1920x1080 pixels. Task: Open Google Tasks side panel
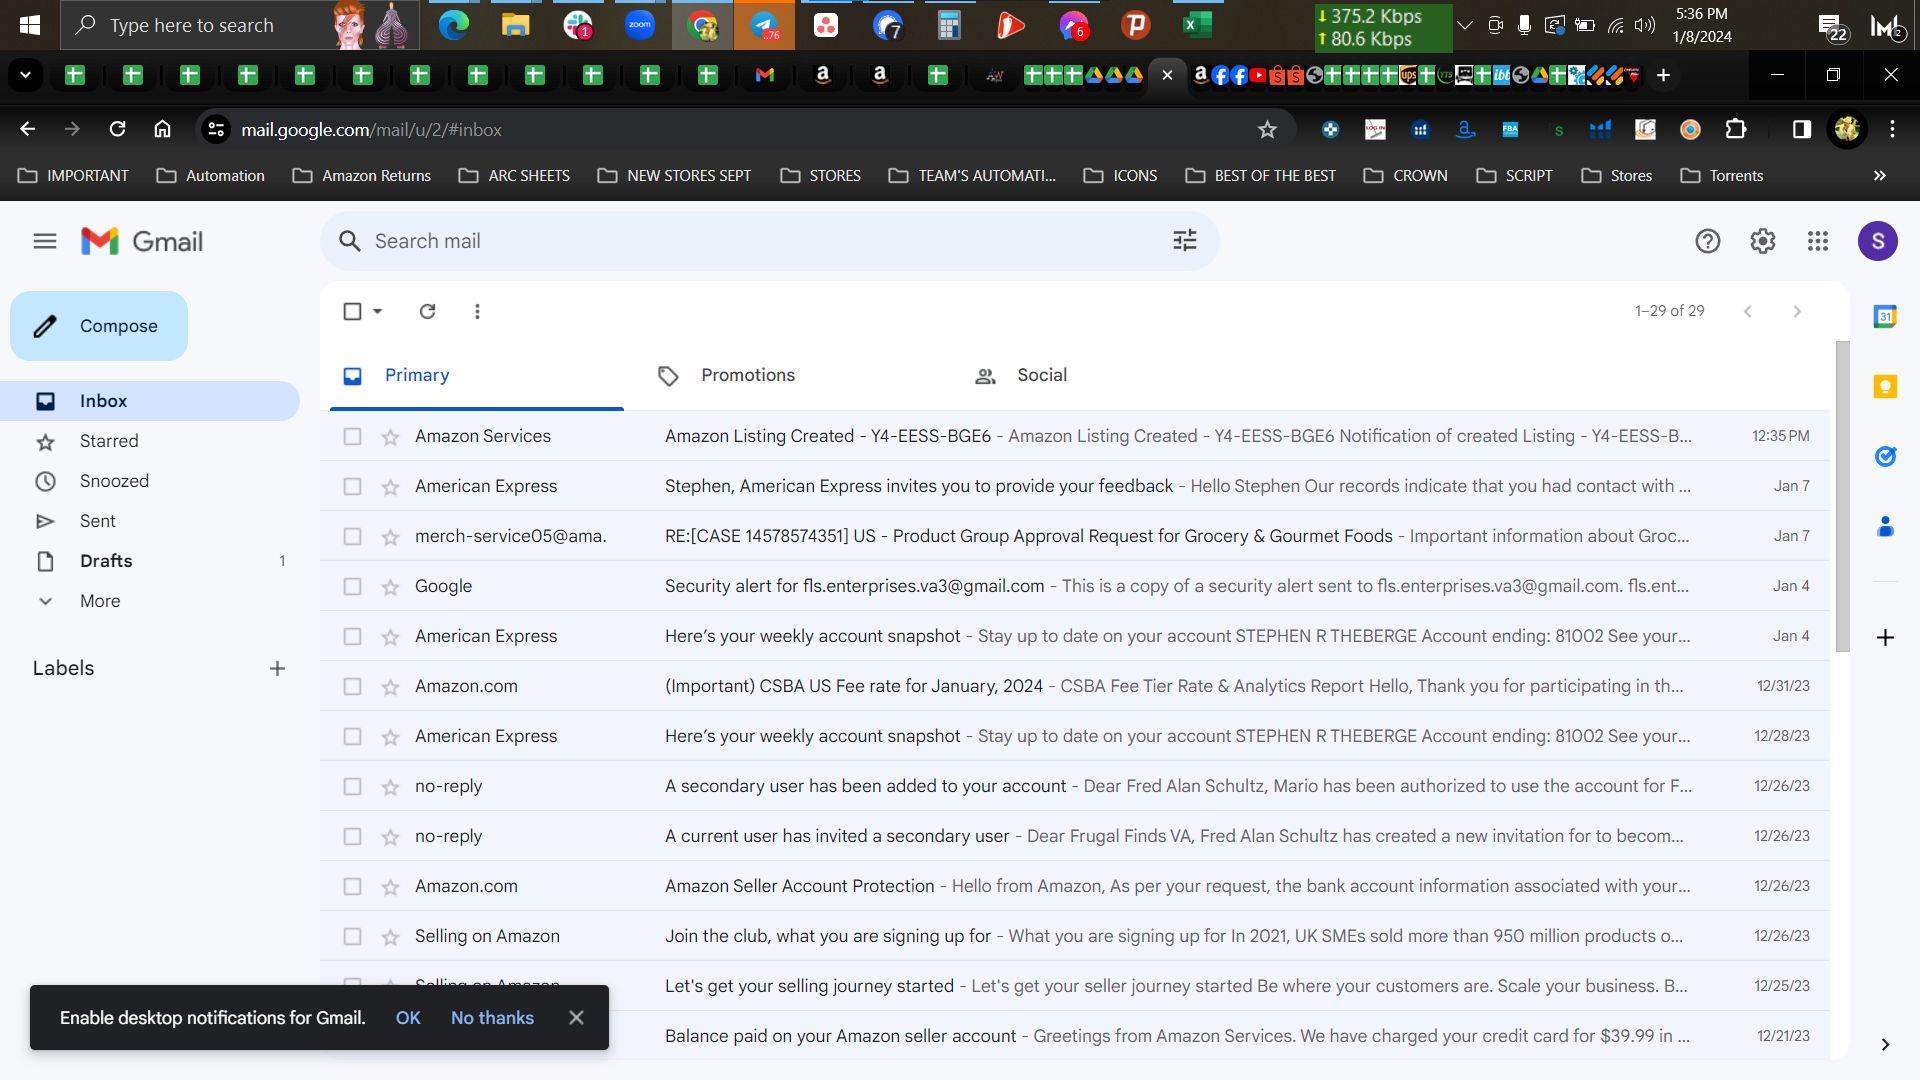[1885, 457]
